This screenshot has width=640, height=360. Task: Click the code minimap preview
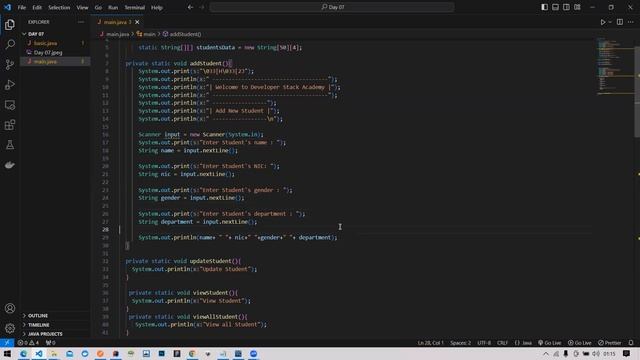(615, 67)
